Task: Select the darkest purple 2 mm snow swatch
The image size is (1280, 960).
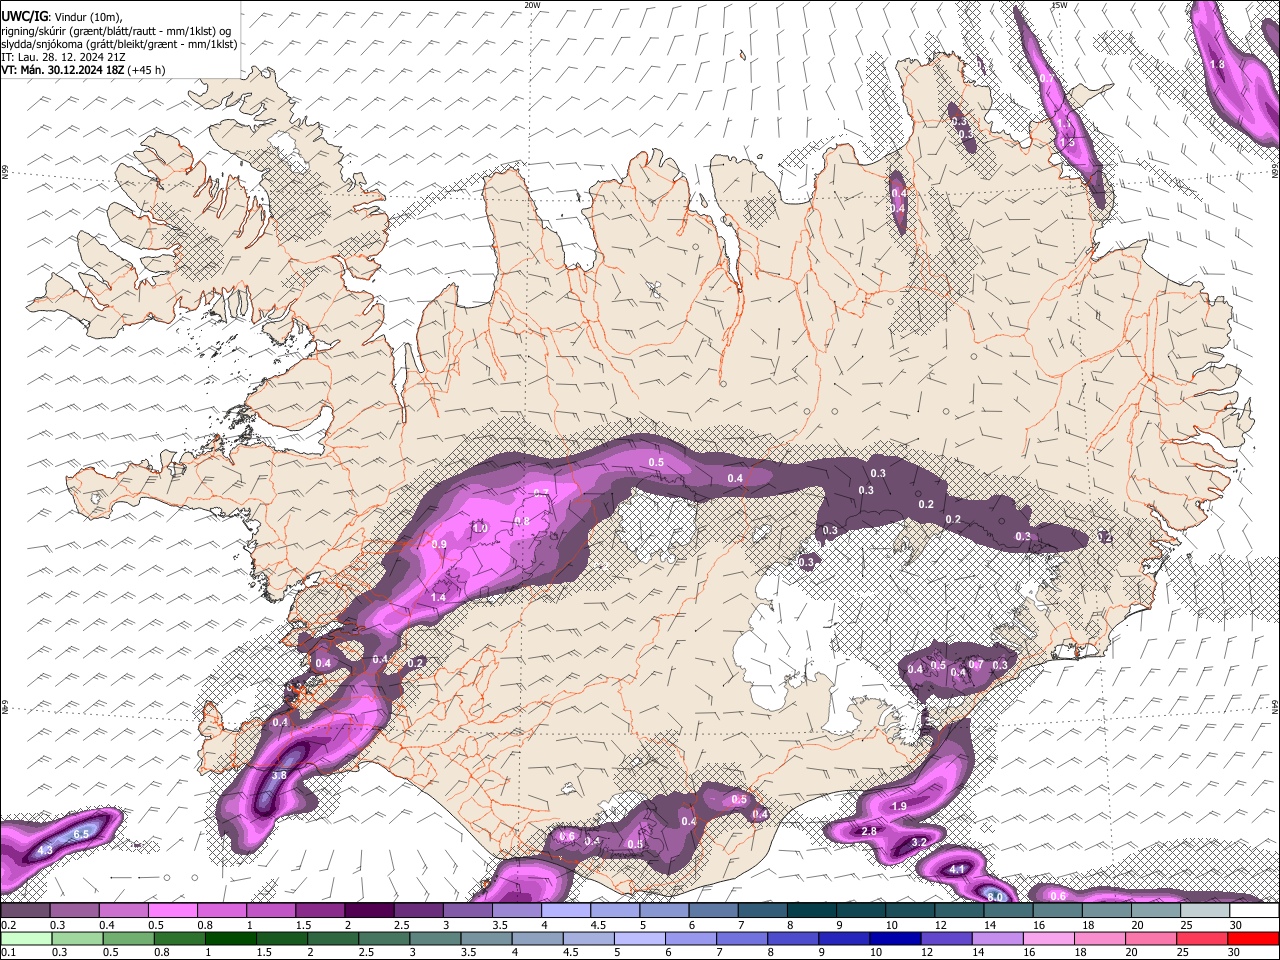Action: pyautogui.click(x=369, y=910)
